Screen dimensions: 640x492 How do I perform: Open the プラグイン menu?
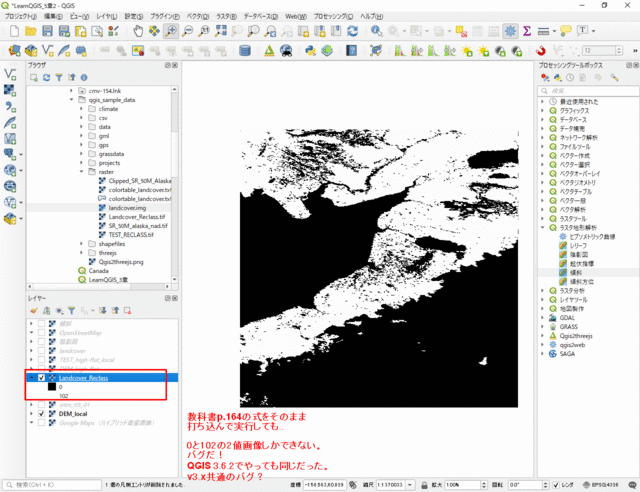[x=165, y=16]
